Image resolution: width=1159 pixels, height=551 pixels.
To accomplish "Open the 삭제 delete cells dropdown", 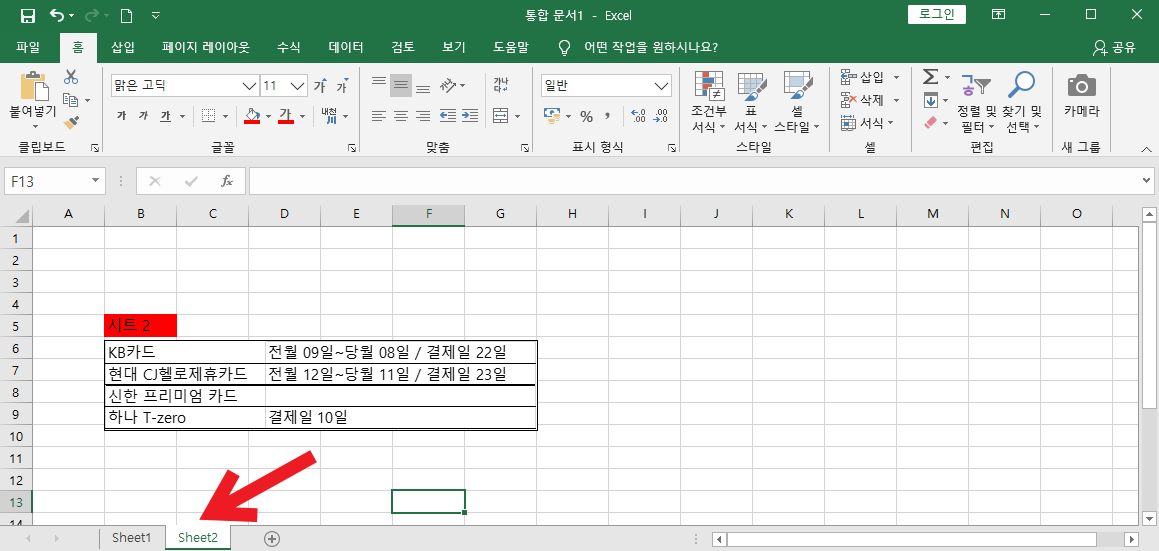I will coord(896,100).
